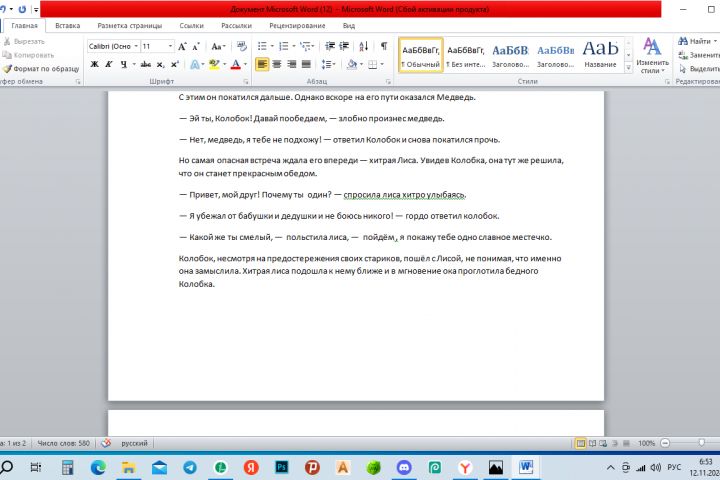Screen dimensions: 720x480
Task: Open the Рецензирование tab
Action: (297, 26)
